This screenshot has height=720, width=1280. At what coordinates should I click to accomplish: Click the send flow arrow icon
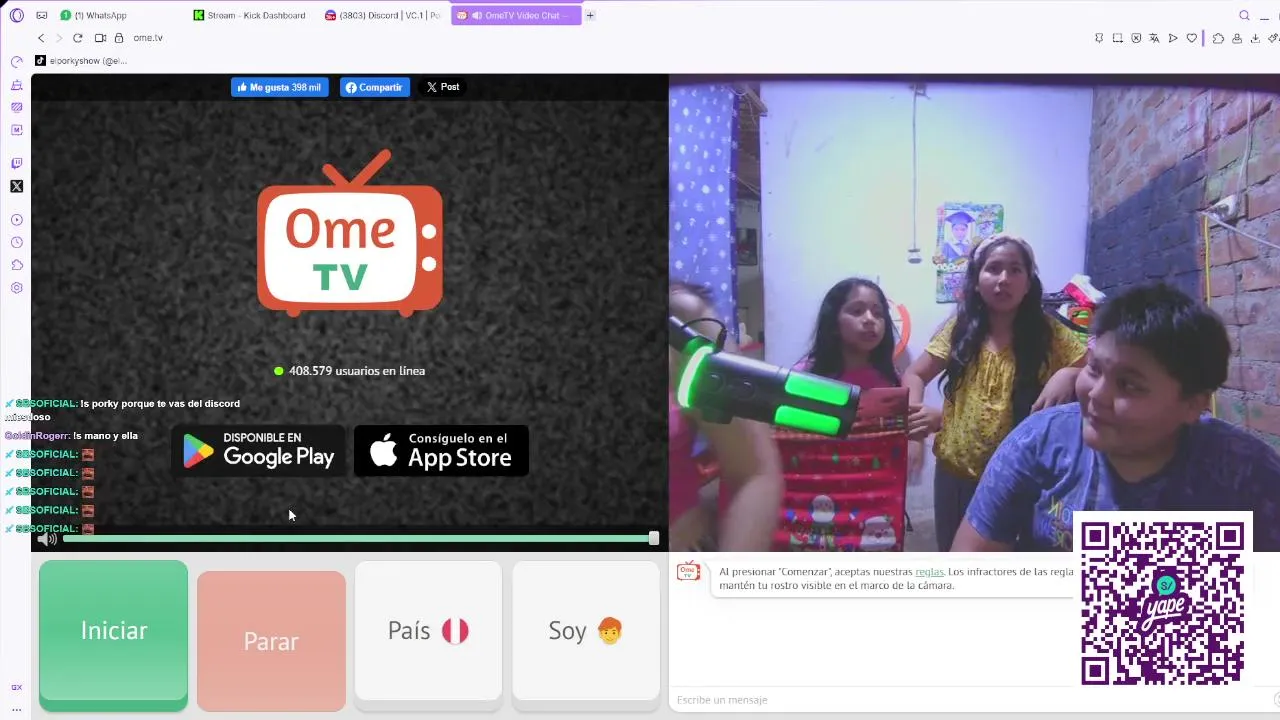click(x=1173, y=38)
